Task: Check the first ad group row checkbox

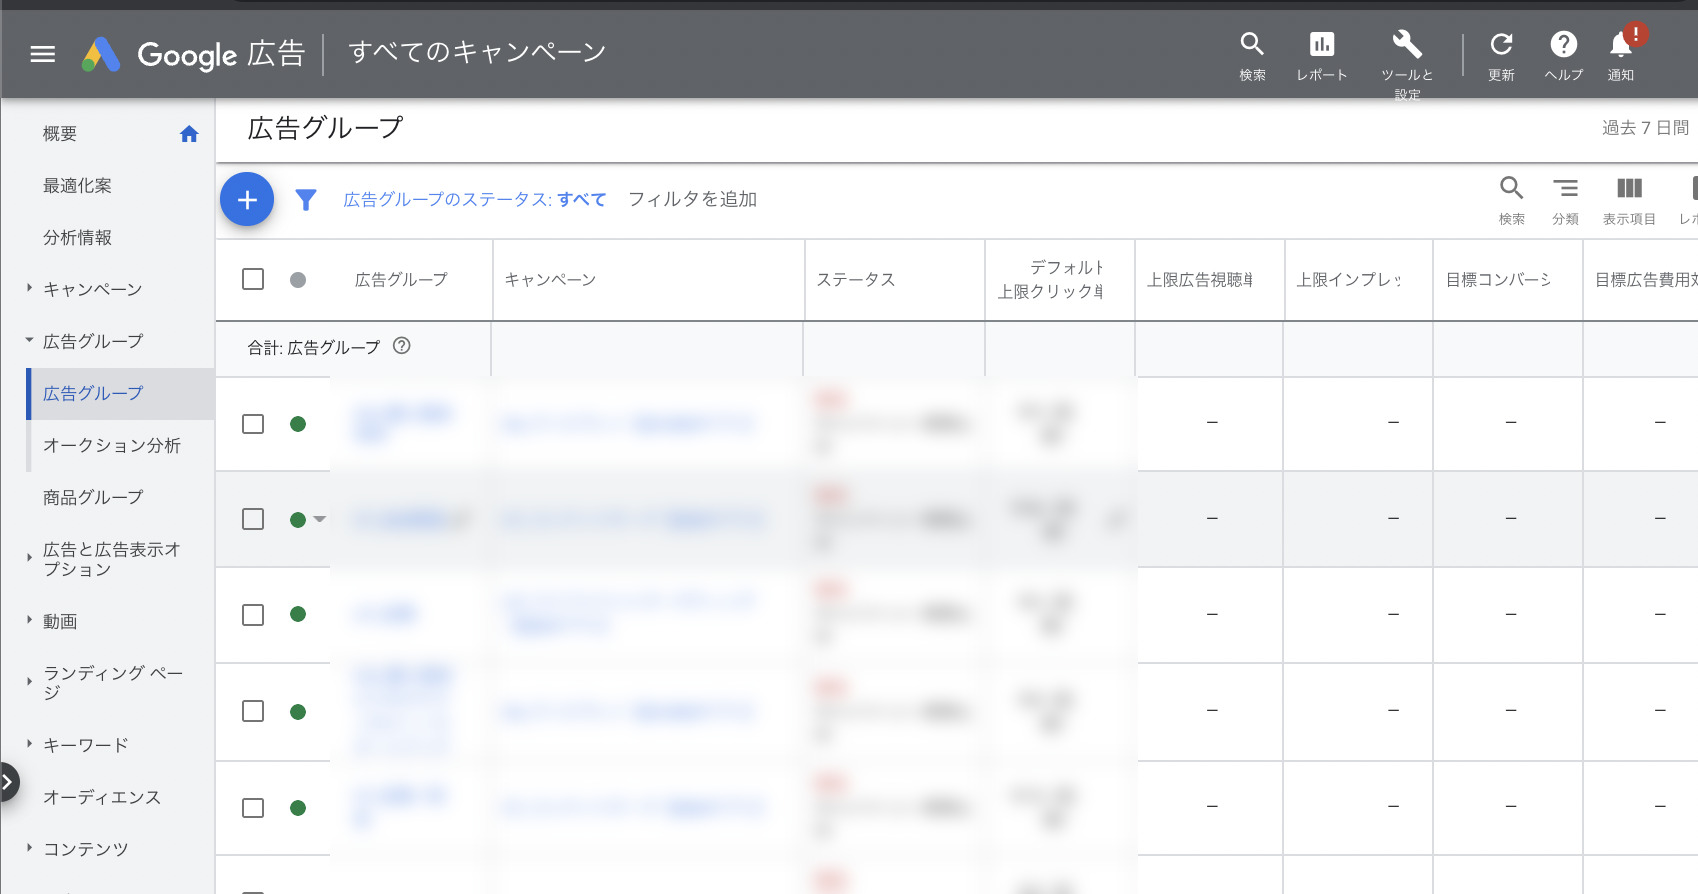Action: click(x=253, y=424)
